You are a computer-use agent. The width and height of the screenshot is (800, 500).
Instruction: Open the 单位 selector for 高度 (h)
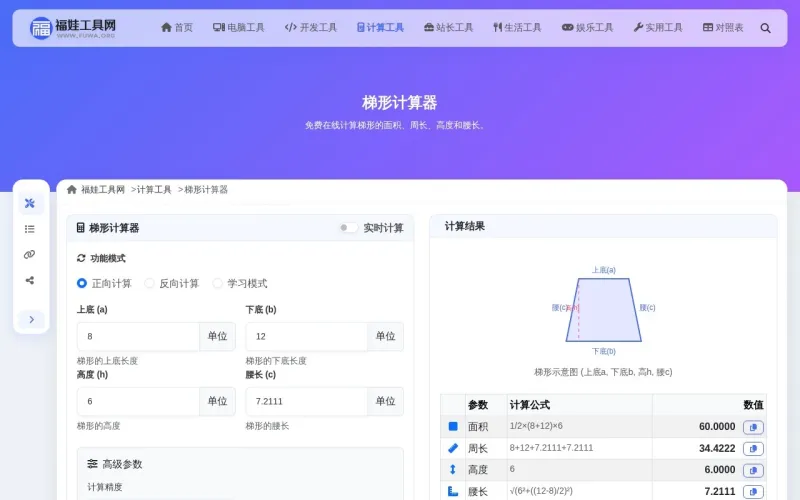point(217,401)
